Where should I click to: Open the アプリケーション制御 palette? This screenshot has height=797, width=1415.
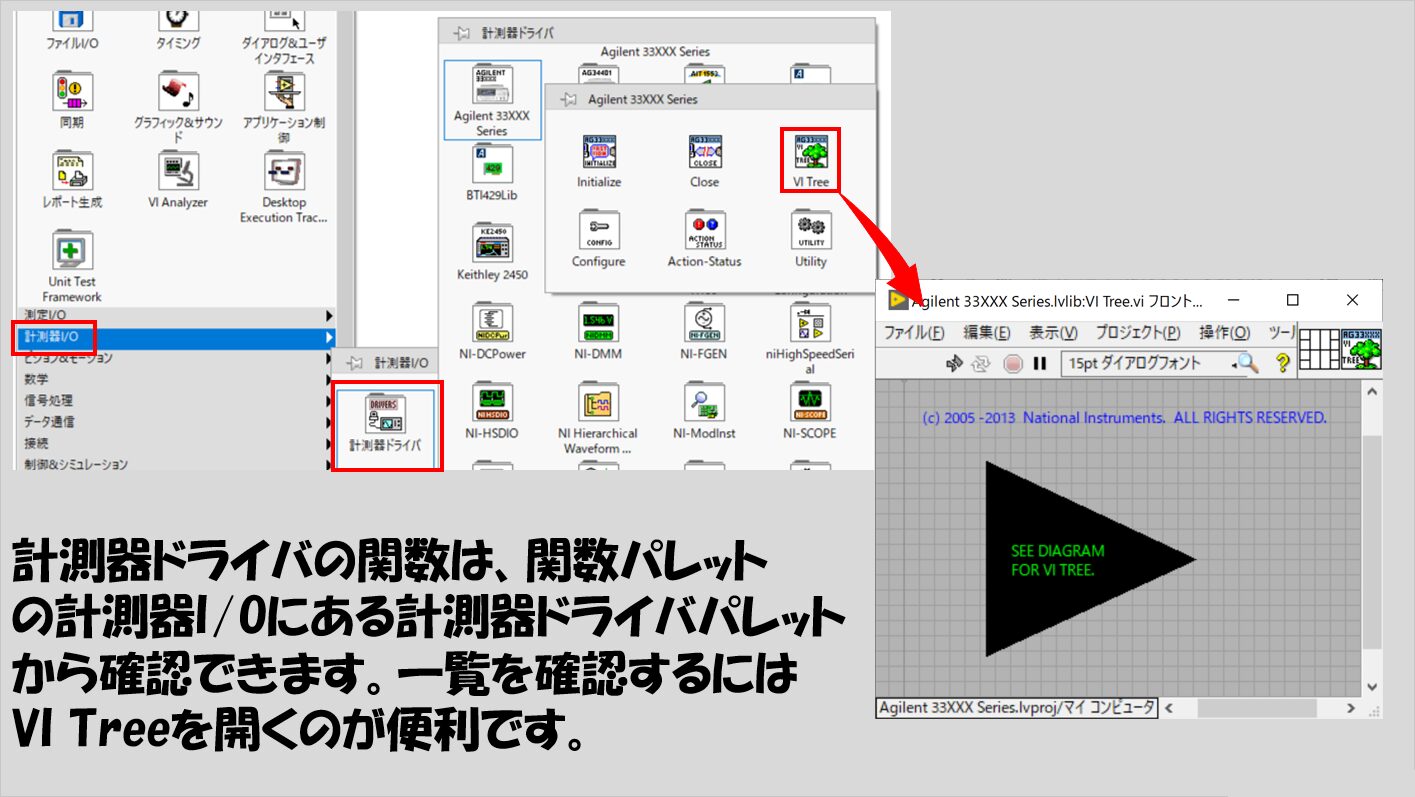tap(284, 92)
